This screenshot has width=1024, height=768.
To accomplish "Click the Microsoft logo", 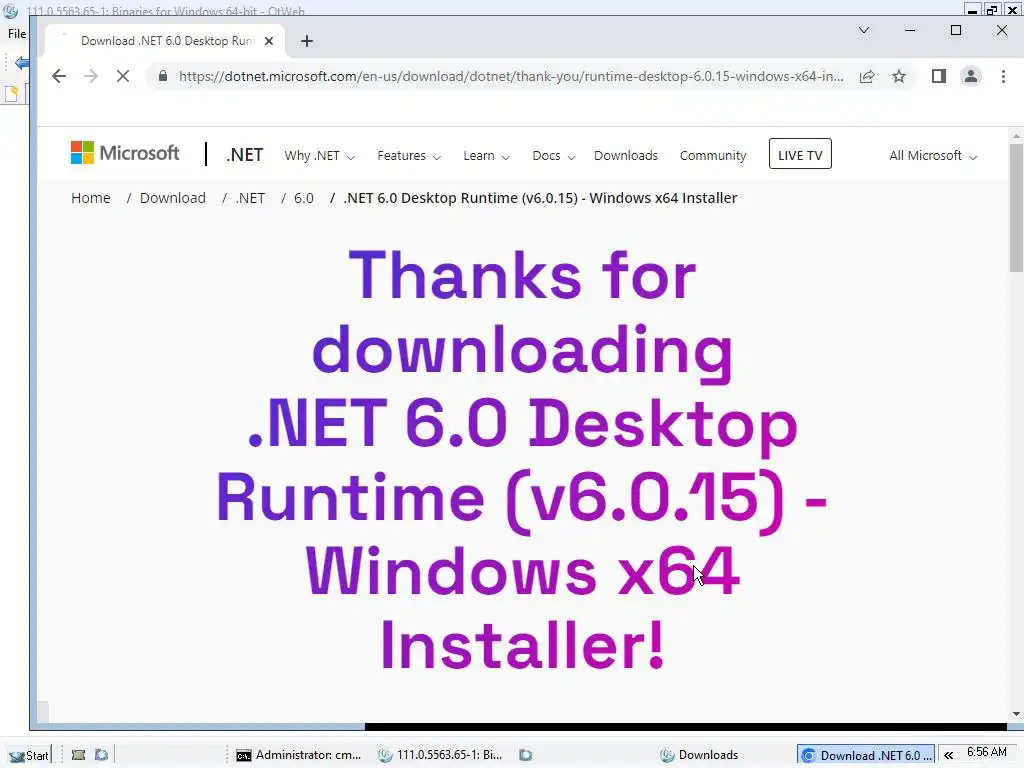I will click(x=125, y=153).
